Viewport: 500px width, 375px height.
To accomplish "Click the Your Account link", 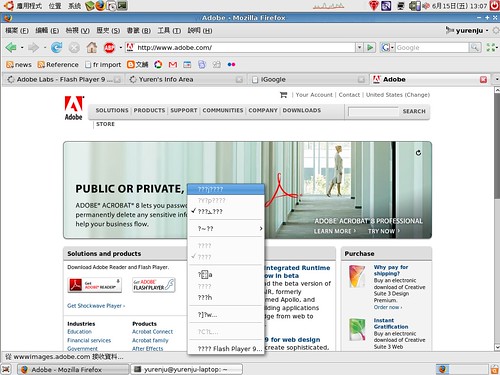I will [314, 95].
